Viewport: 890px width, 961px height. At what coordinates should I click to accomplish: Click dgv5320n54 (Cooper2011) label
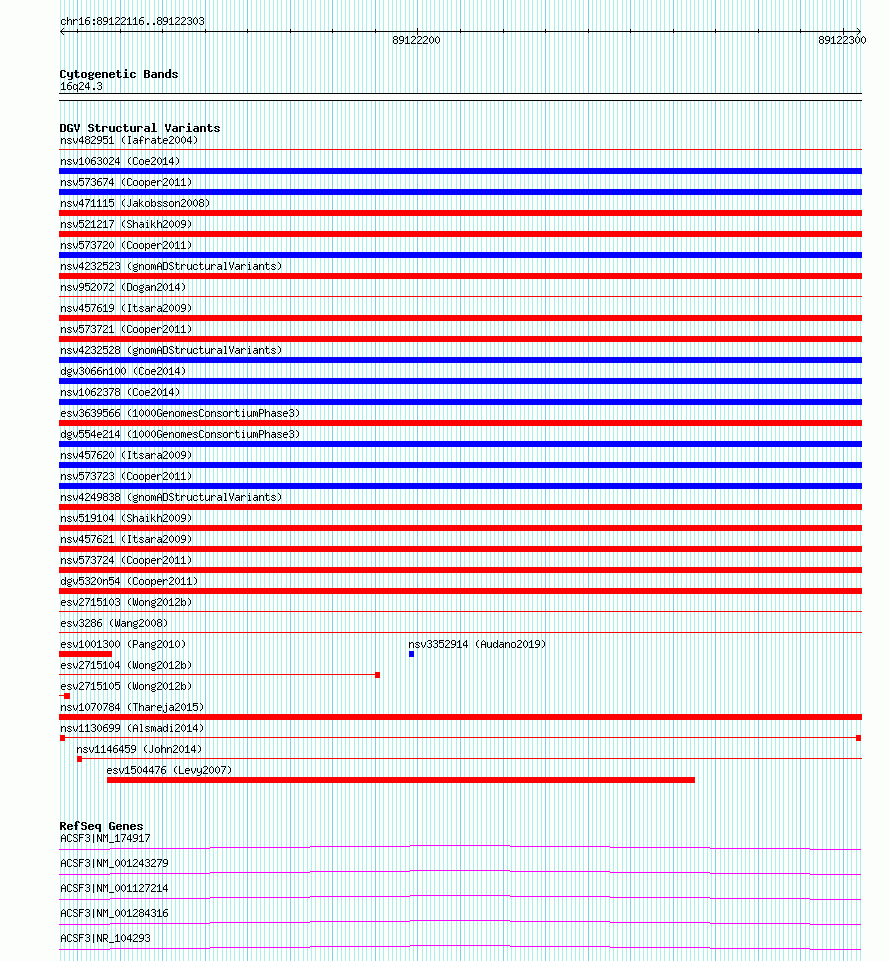point(129,581)
